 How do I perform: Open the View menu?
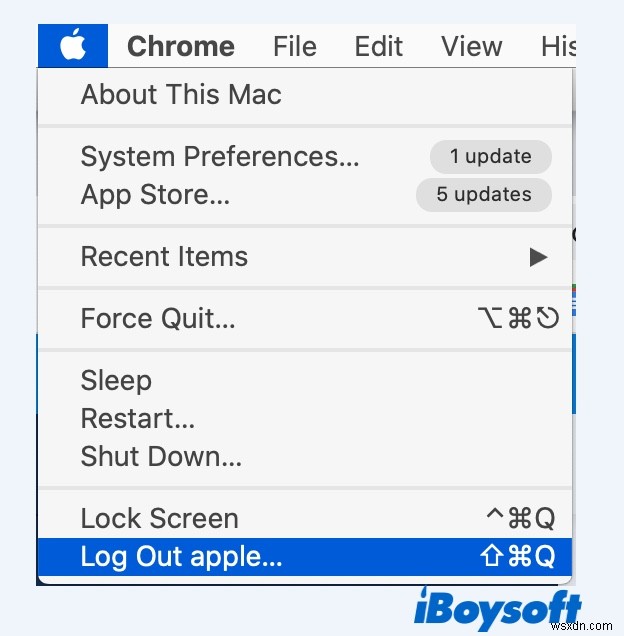tap(471, 46)
